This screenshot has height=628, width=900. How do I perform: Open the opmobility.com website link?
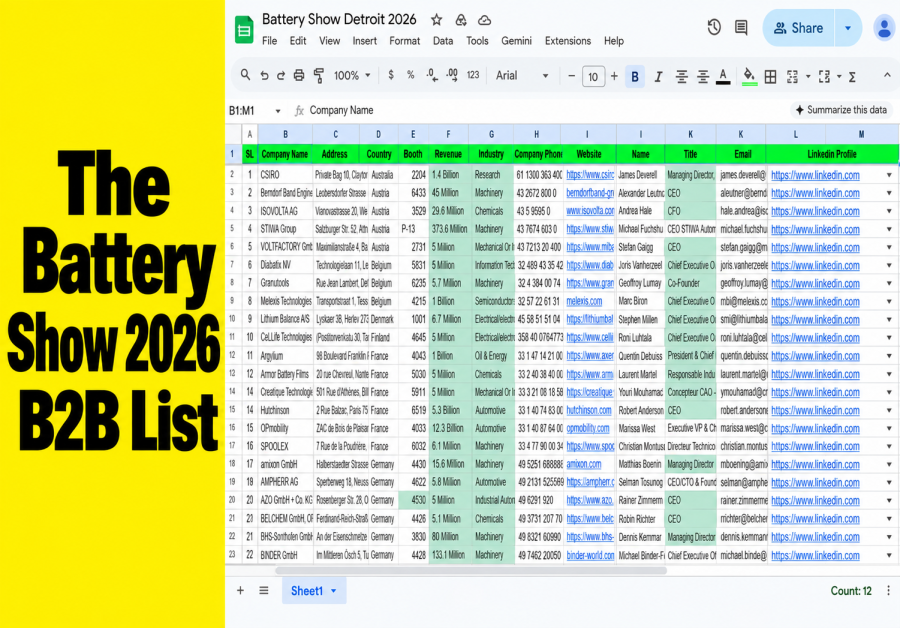tap(587, 428)
